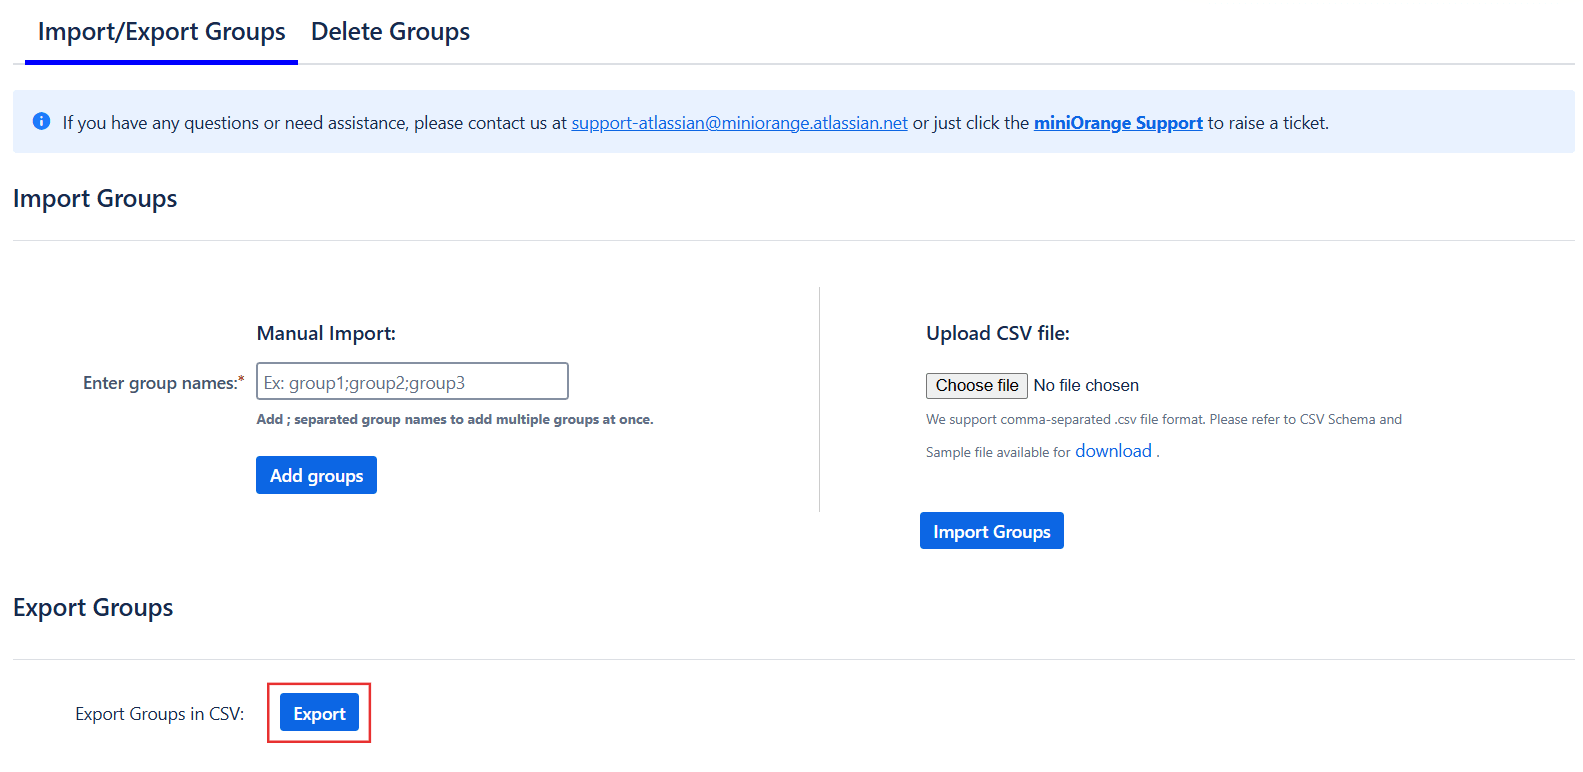Open the support-atlassian email link
The height and width of the screenshot is (772, 1583).
pyautogui.click(x=739, y=123)
